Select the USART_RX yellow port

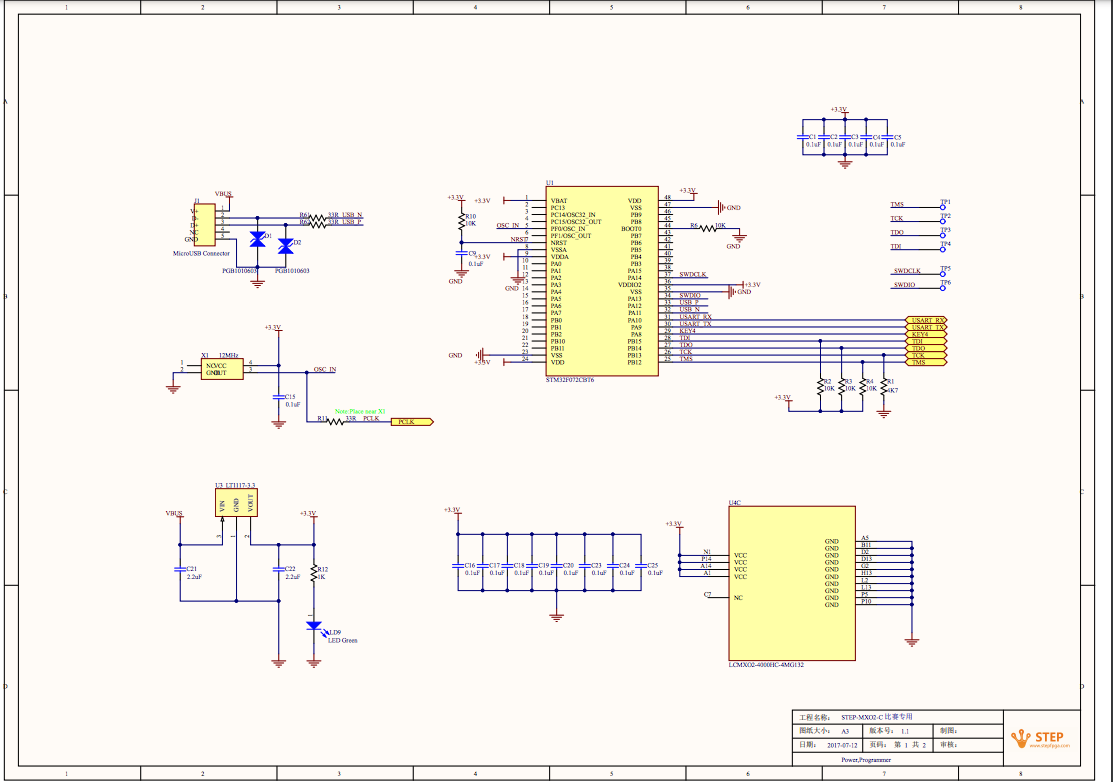click(926, 320)
